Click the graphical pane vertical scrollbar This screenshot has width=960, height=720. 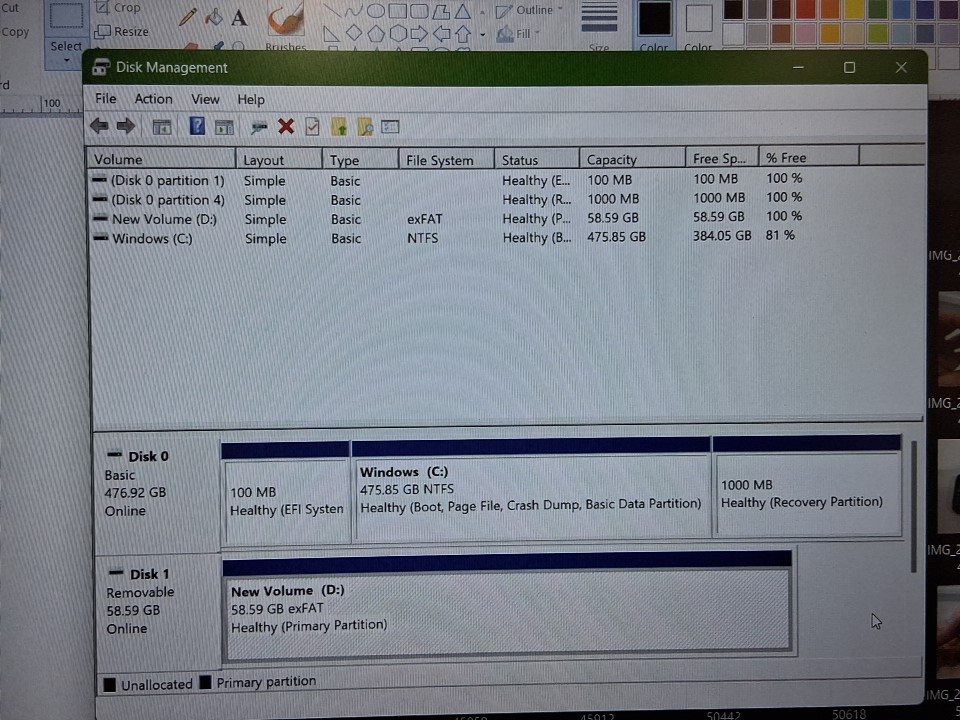pos(913,507)
